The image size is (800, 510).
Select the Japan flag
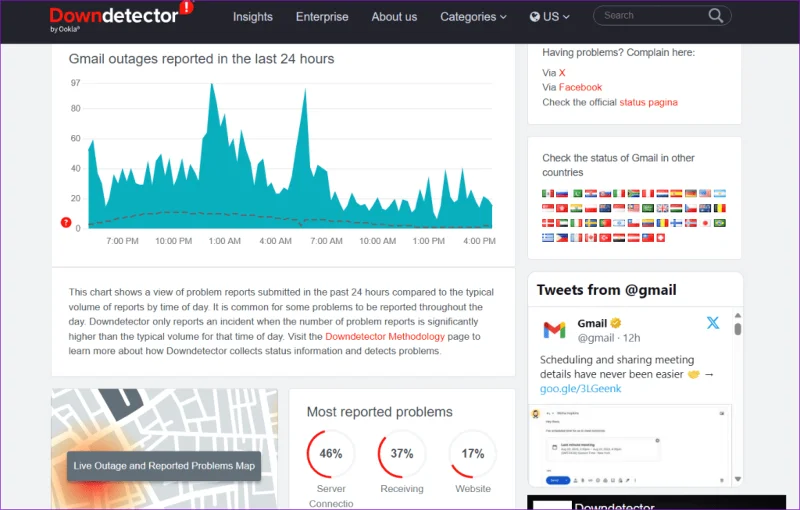coord(705,223)
